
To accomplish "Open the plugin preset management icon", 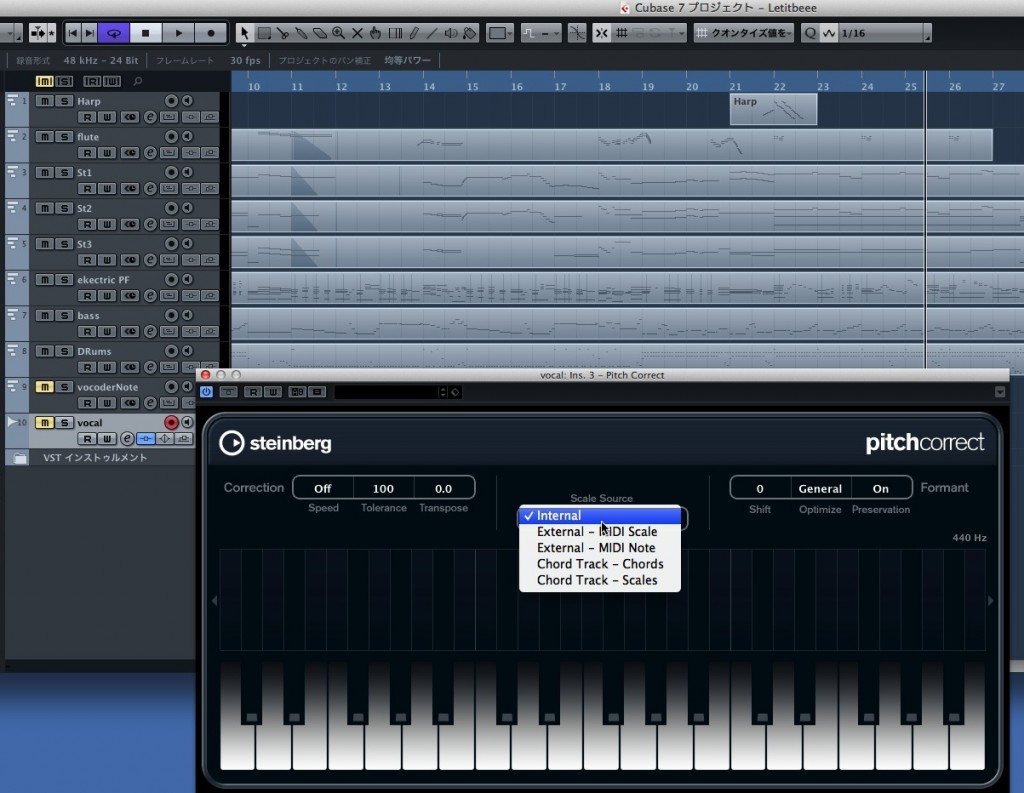I will (x=455, y=392).
